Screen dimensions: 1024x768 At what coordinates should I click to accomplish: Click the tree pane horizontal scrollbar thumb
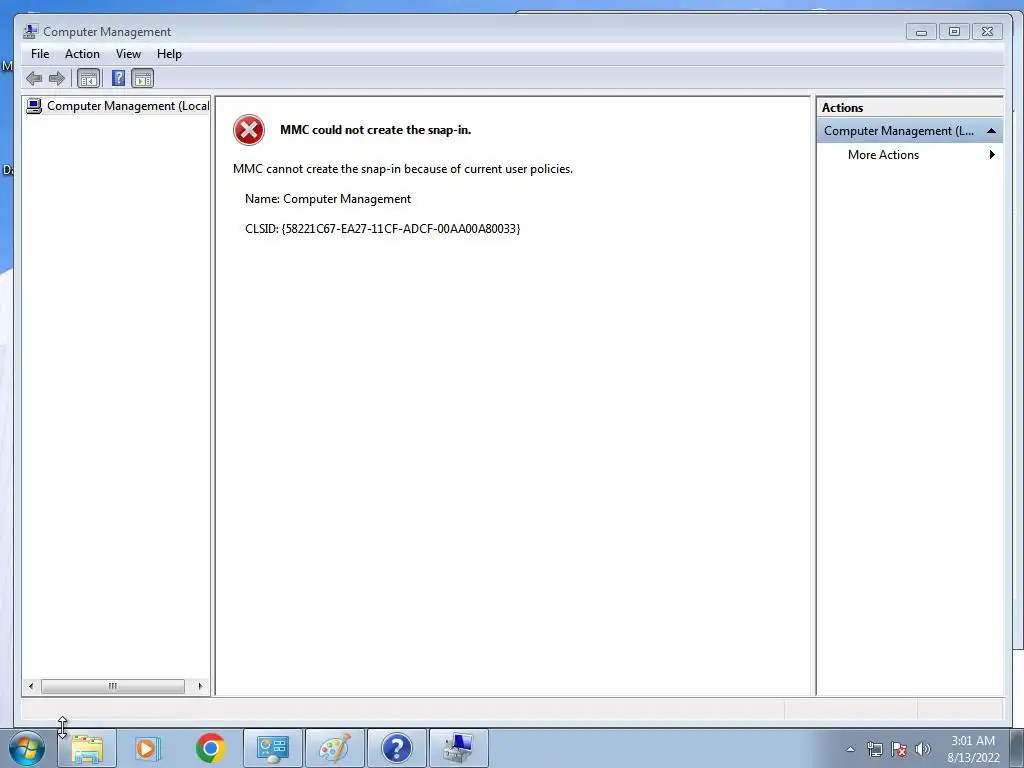tap(112, 686)
